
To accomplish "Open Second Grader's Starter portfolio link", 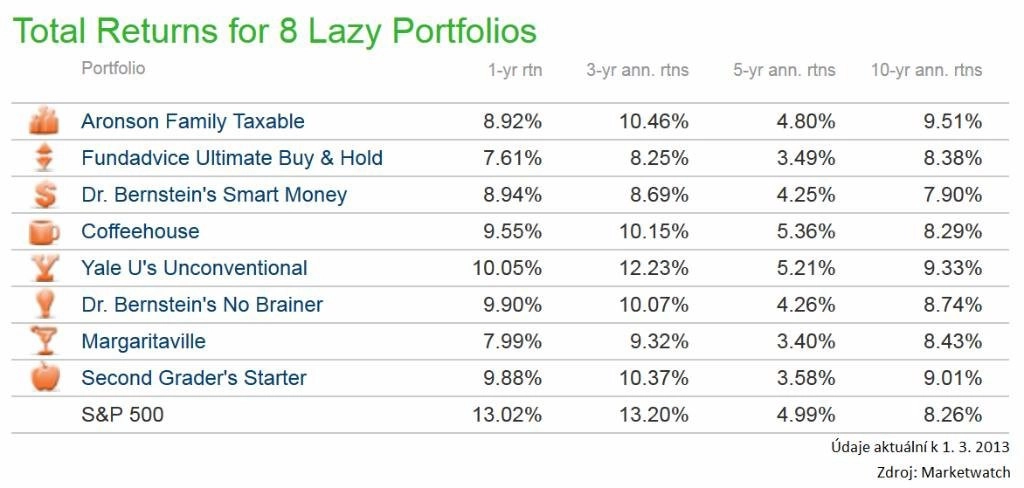I will [x=194, y=378].
